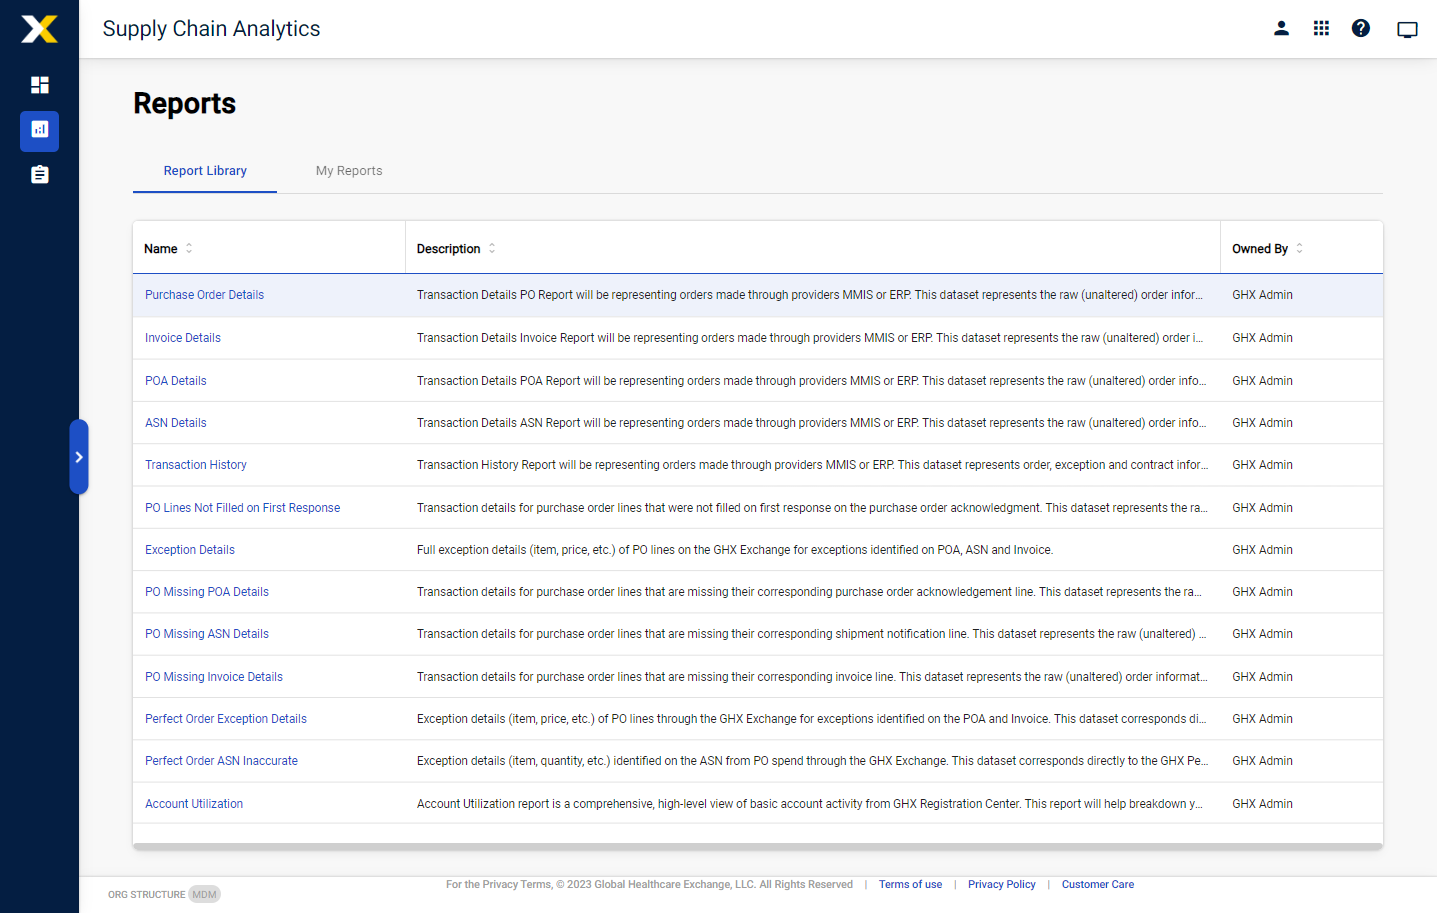Open the Purchase Order Details report
The height and width of the screenshot is (913, 1437).
pyautogui.click(x=204, y=295)
